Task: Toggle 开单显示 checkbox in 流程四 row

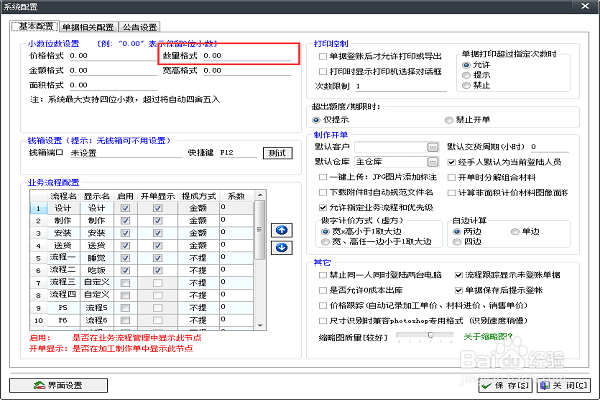Action: (x=158, y=296)
